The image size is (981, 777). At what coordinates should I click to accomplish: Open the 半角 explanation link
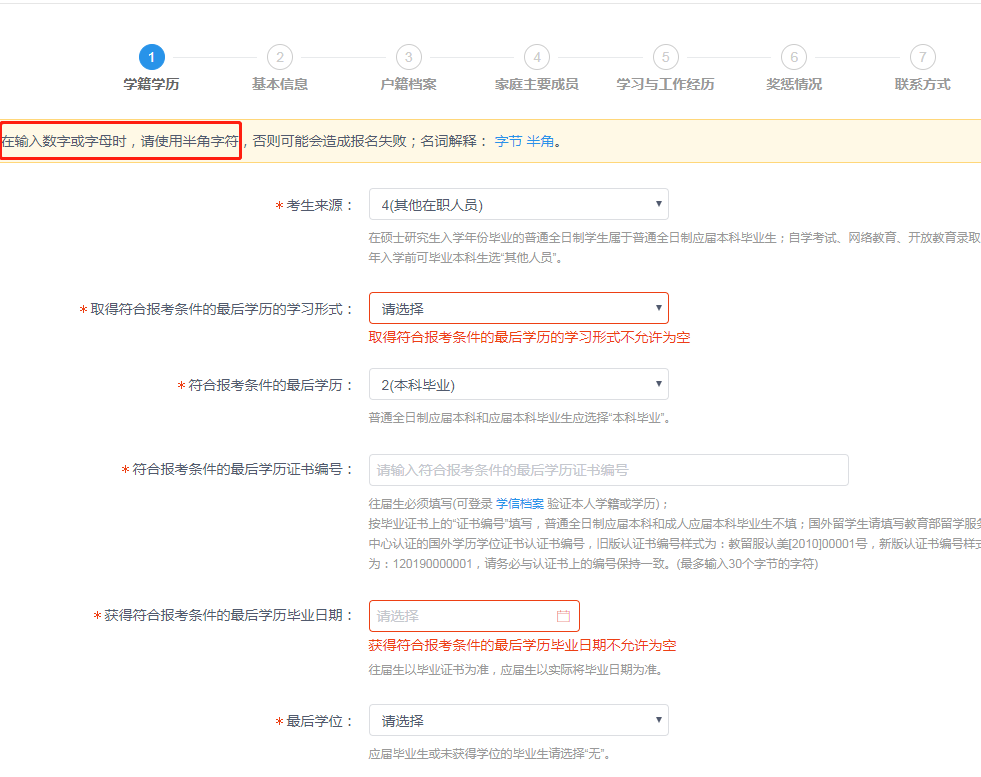(x=540, y=141)
